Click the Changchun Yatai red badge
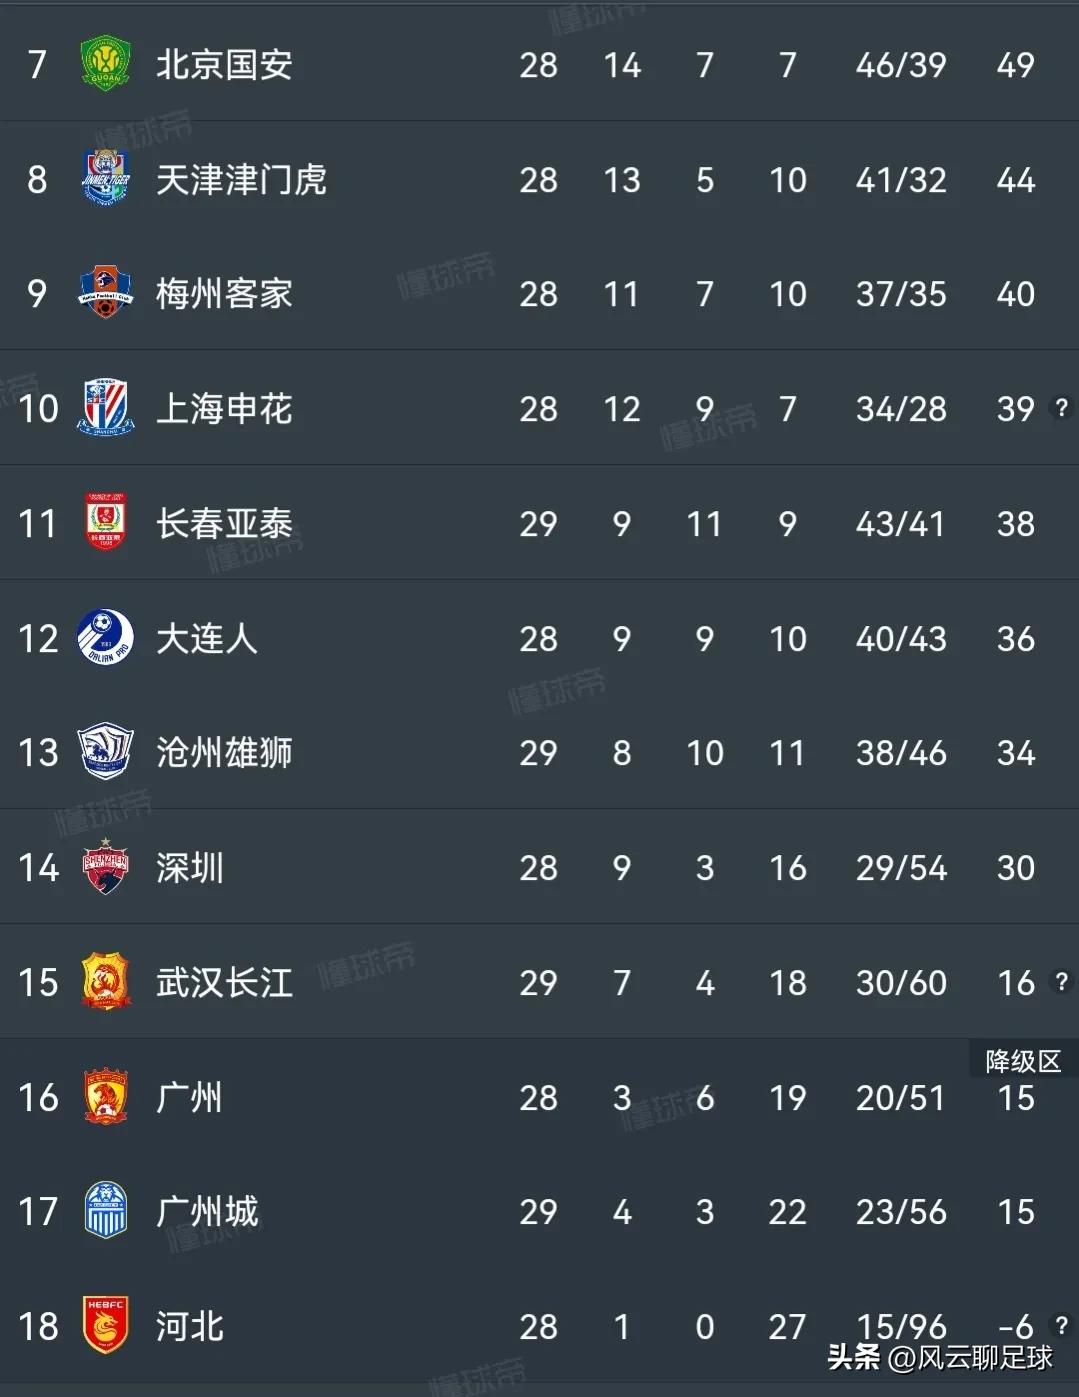 105,523
